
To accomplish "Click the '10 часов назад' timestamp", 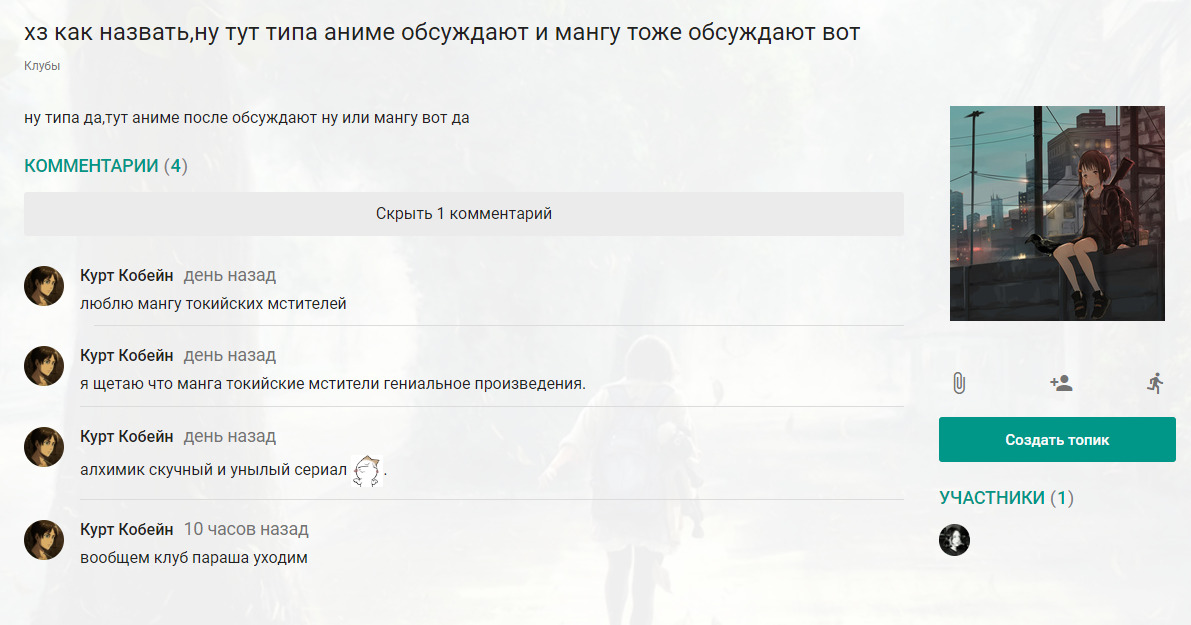I will pos(246,529).
